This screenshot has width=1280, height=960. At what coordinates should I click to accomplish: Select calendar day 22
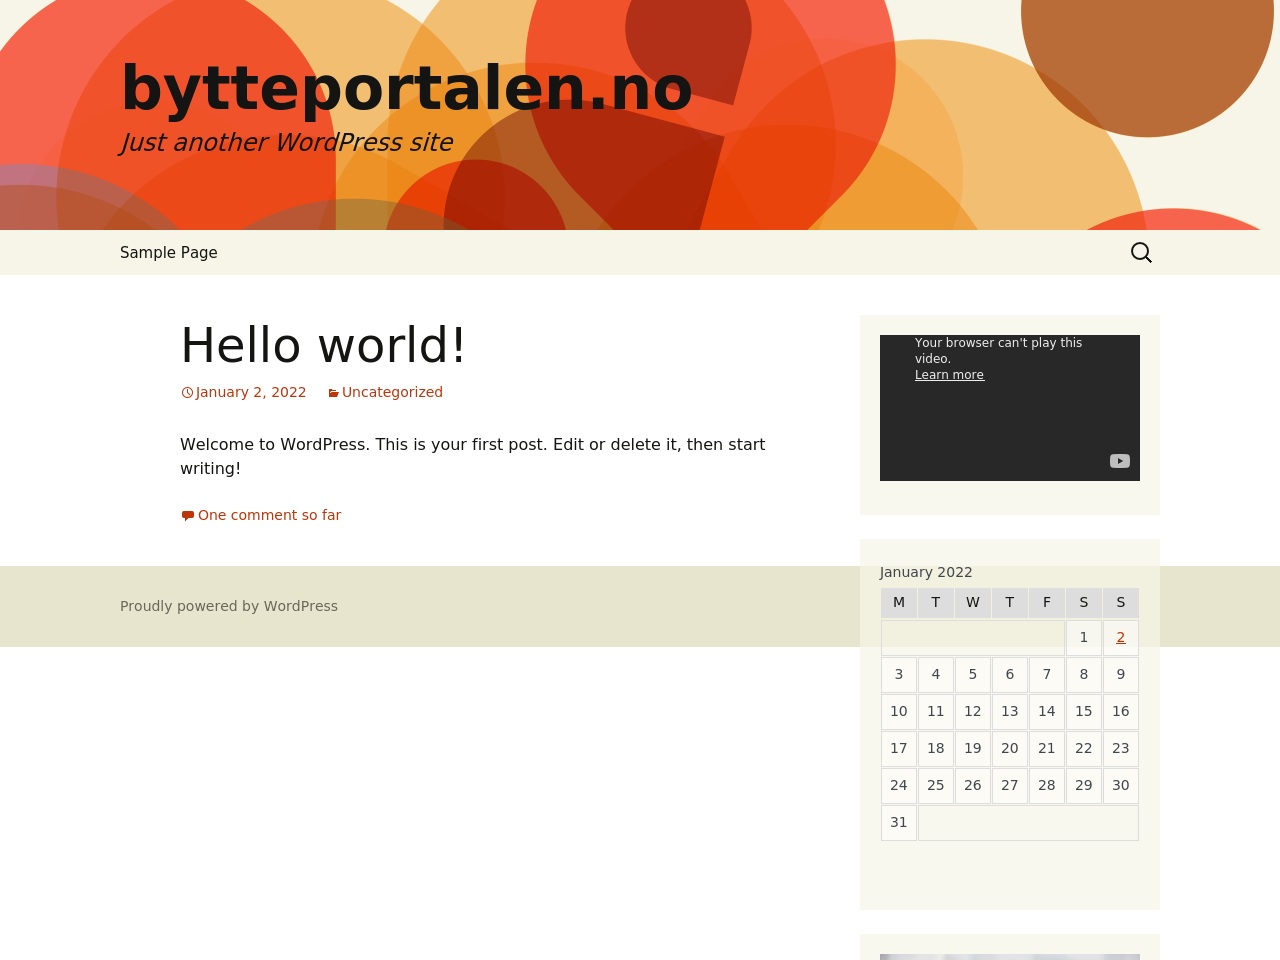click(1084, 748)
